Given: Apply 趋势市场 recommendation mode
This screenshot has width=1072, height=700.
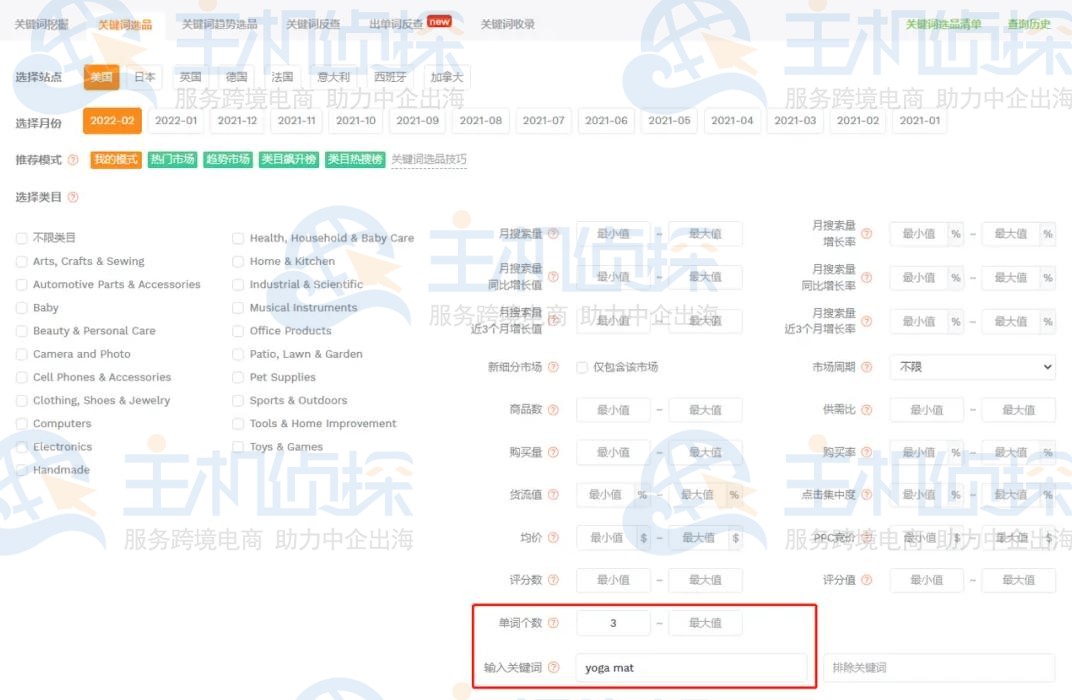Looking at the screenshot, I should pyautogui.click(x=228, y=159).
